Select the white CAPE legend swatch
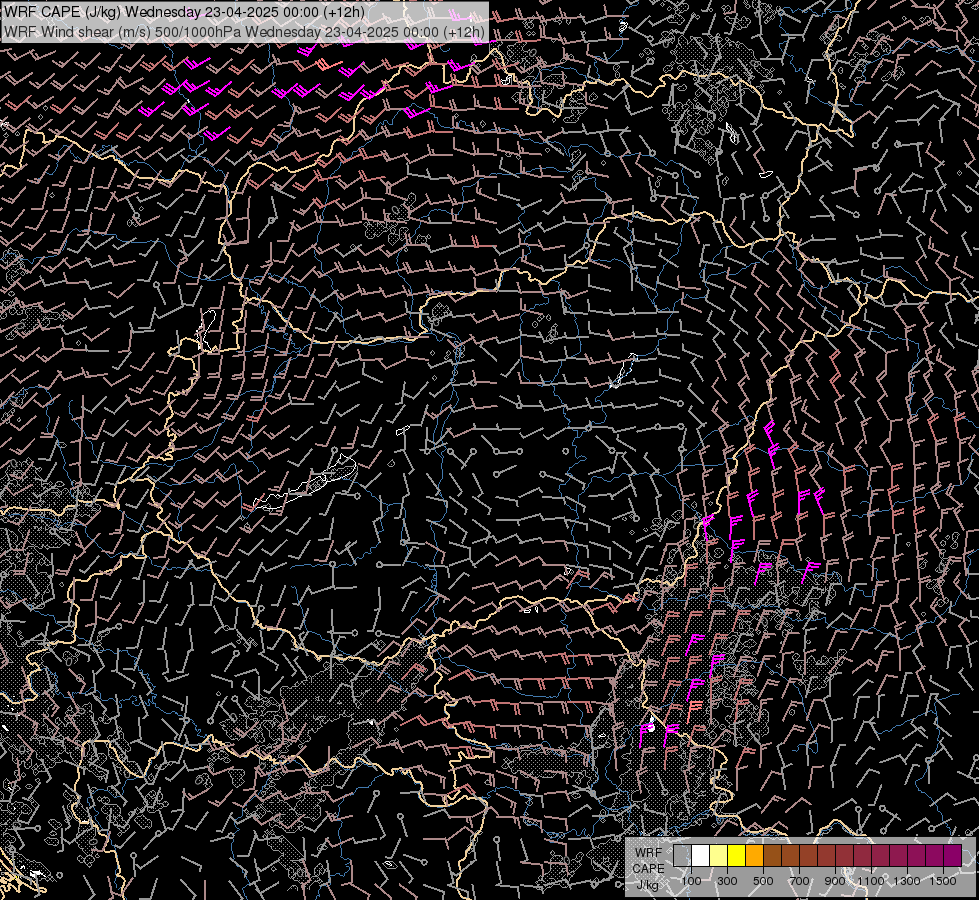 (701, 856)
